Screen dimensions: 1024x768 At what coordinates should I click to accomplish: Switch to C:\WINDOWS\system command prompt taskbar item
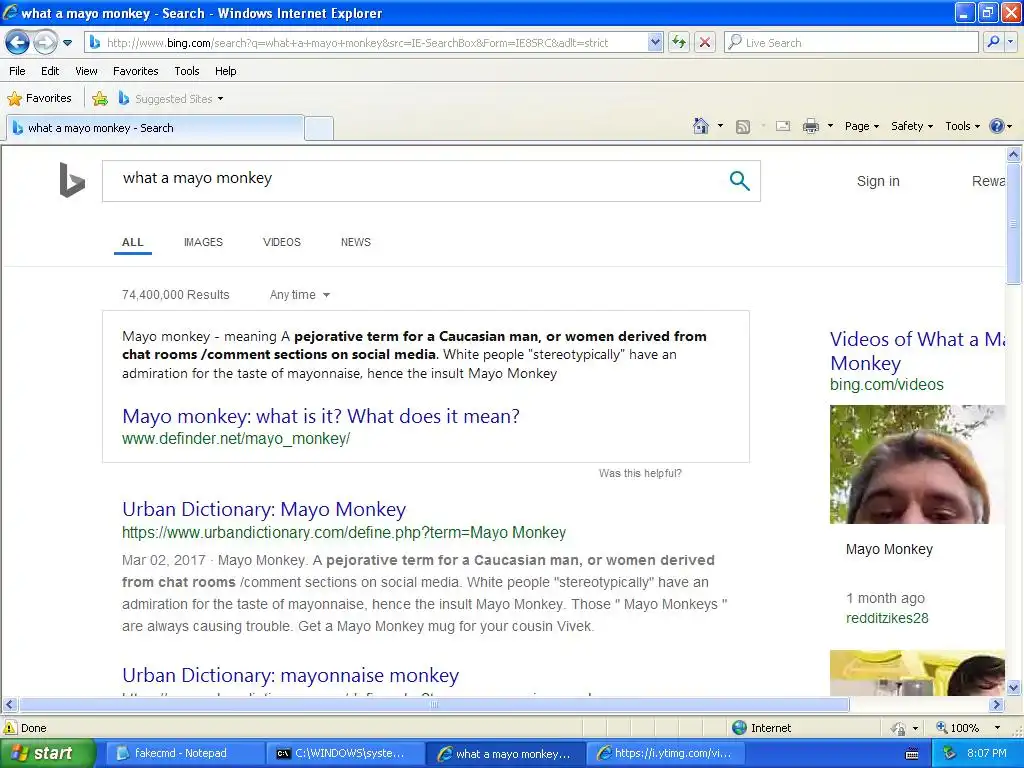pyautogui.click(x=344, y=754)
